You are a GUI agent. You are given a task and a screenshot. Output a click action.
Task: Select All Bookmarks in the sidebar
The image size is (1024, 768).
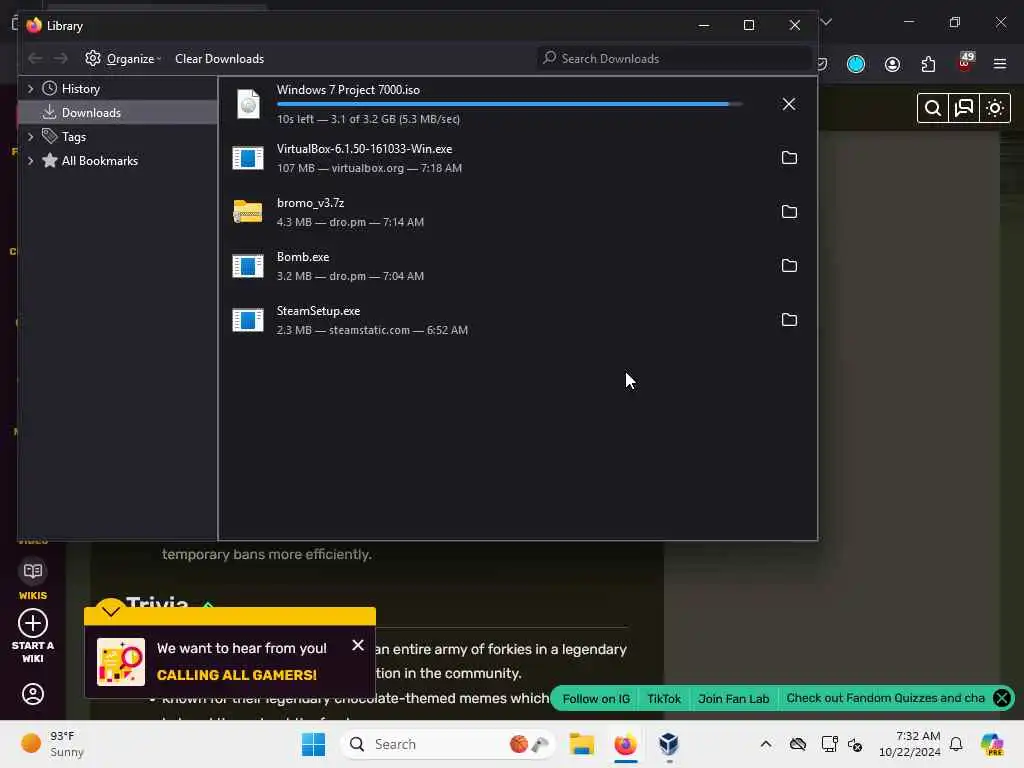point(99,161)
